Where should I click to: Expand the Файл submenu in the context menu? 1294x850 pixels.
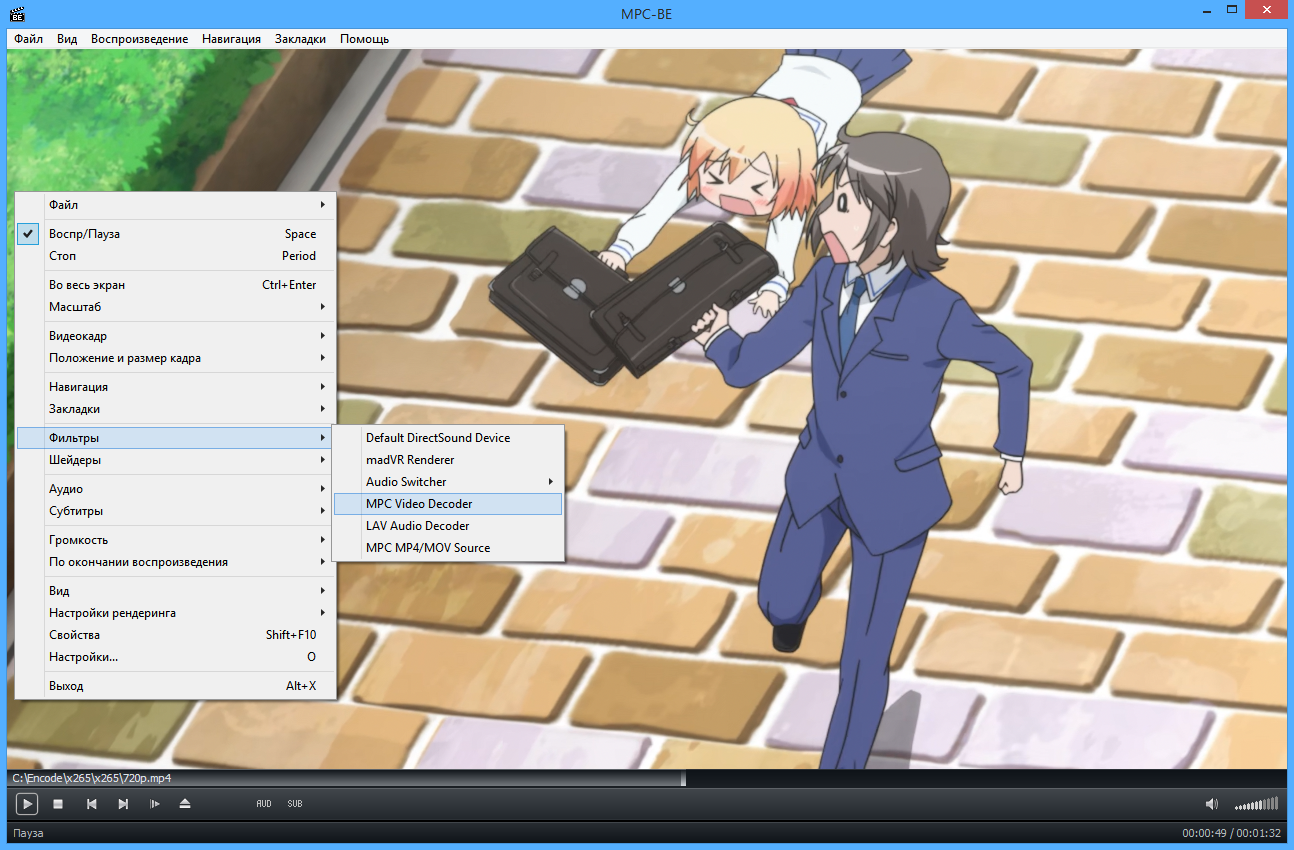(x=176, y=205)
